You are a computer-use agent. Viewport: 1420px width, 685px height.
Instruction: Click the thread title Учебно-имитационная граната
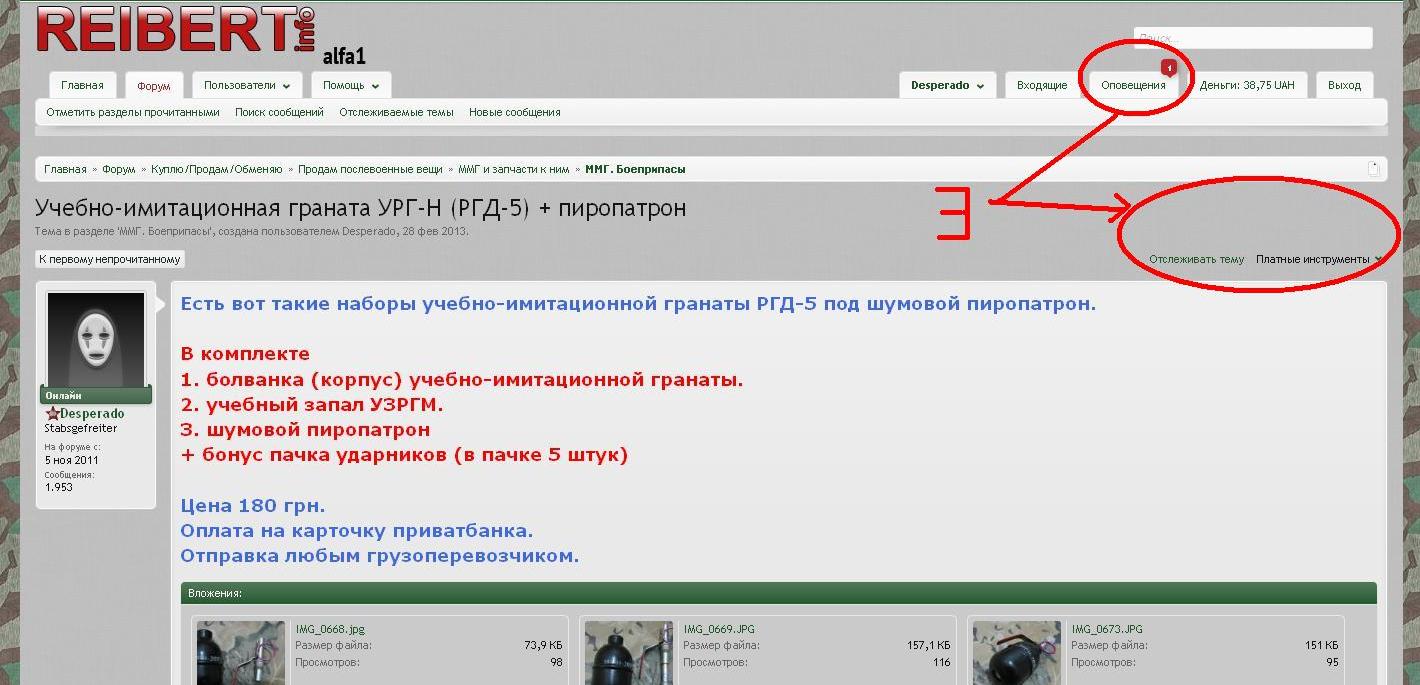point(360,208)
